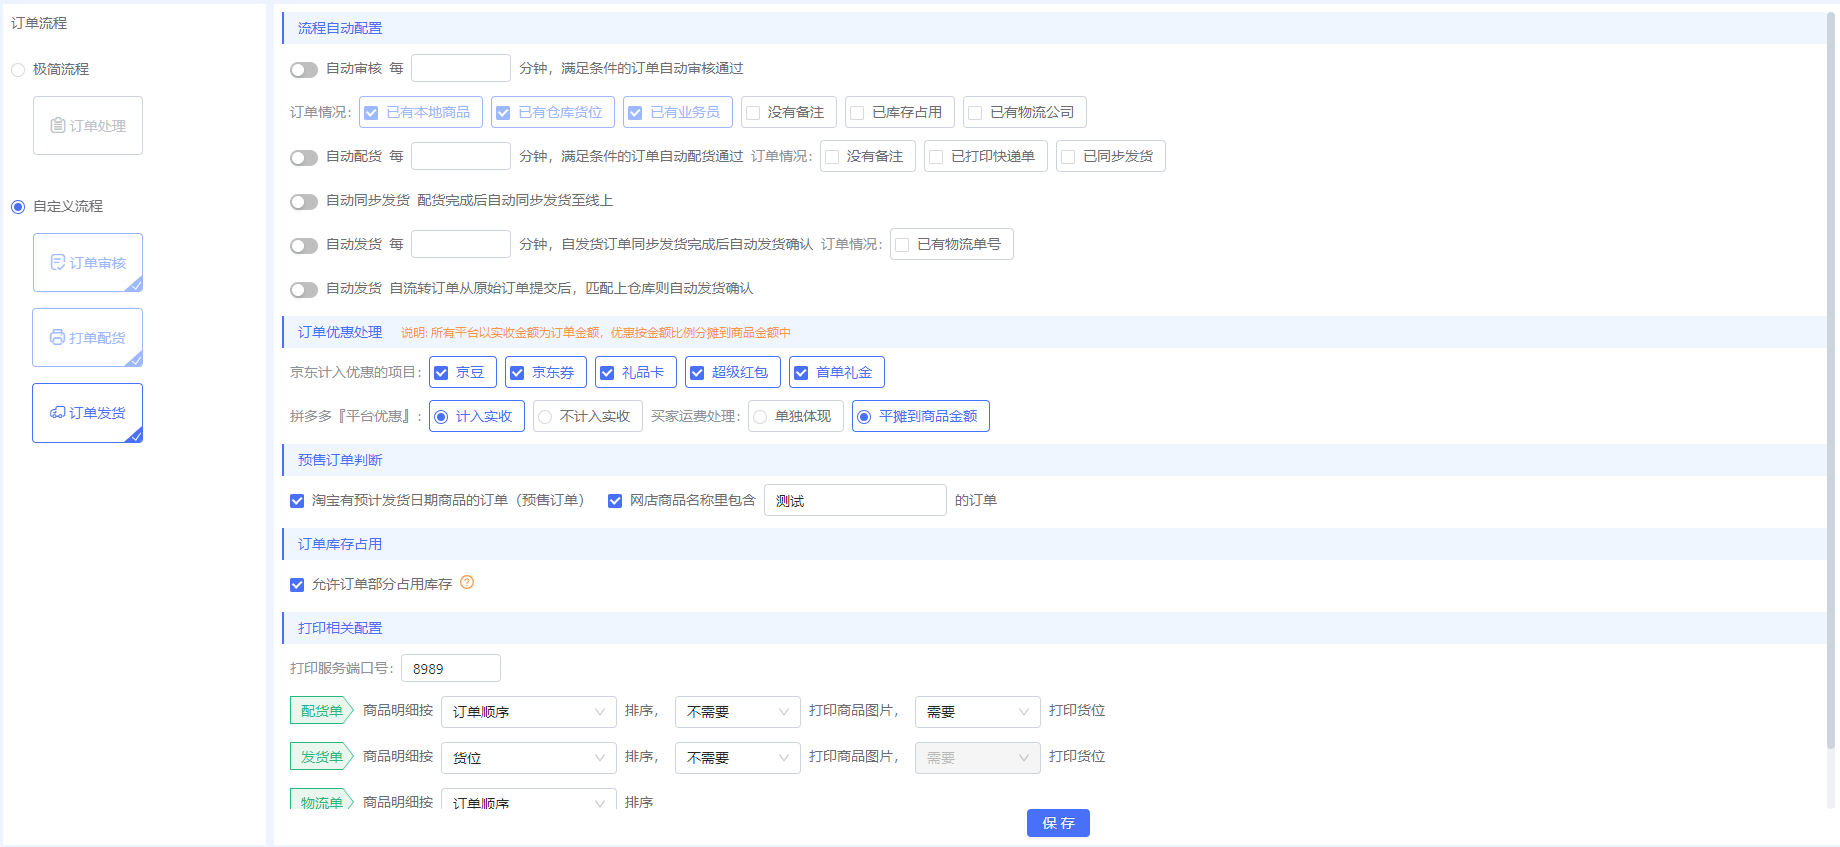This screenshot has width=1840, height=847.
Task: Toggle 自动发货 switch for 自流转订单
Action: click(x=304, y=289)
